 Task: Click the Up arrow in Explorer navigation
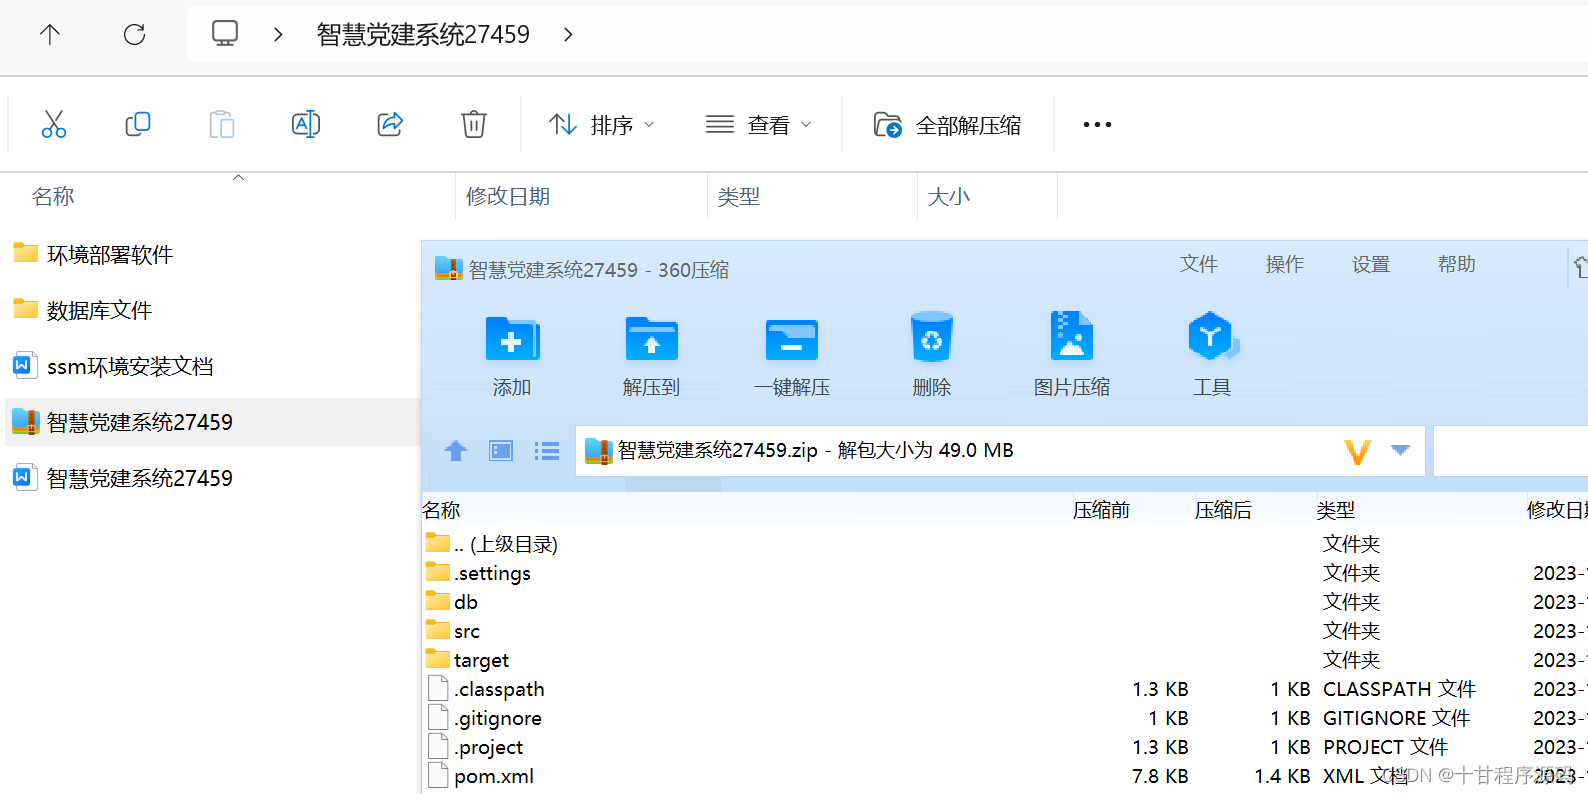click(x=50, y=35)
